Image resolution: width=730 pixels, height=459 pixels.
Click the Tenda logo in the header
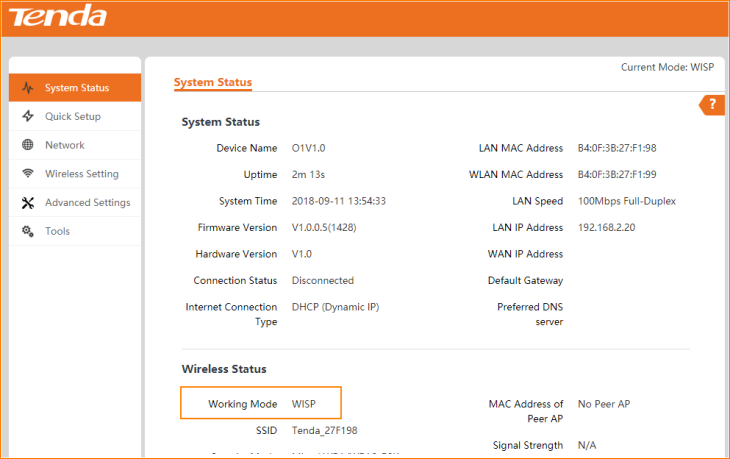click(58, 17)
